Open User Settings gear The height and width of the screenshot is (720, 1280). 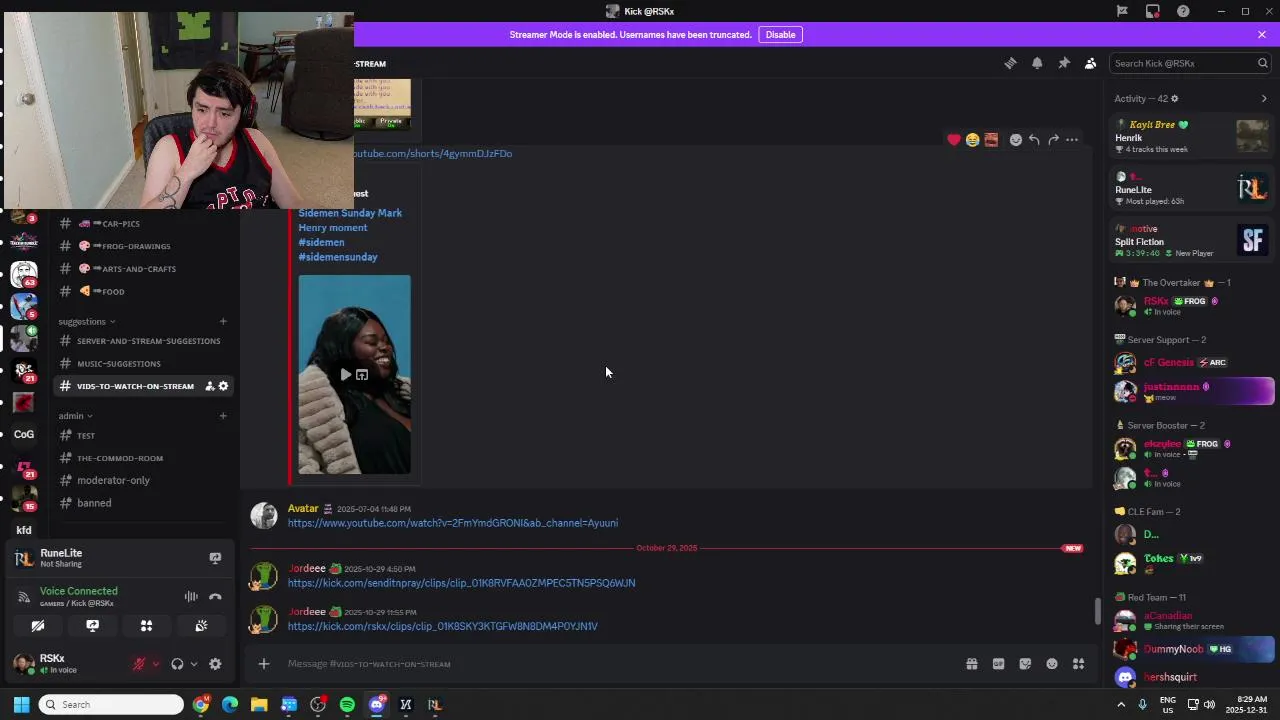(215, 664)
